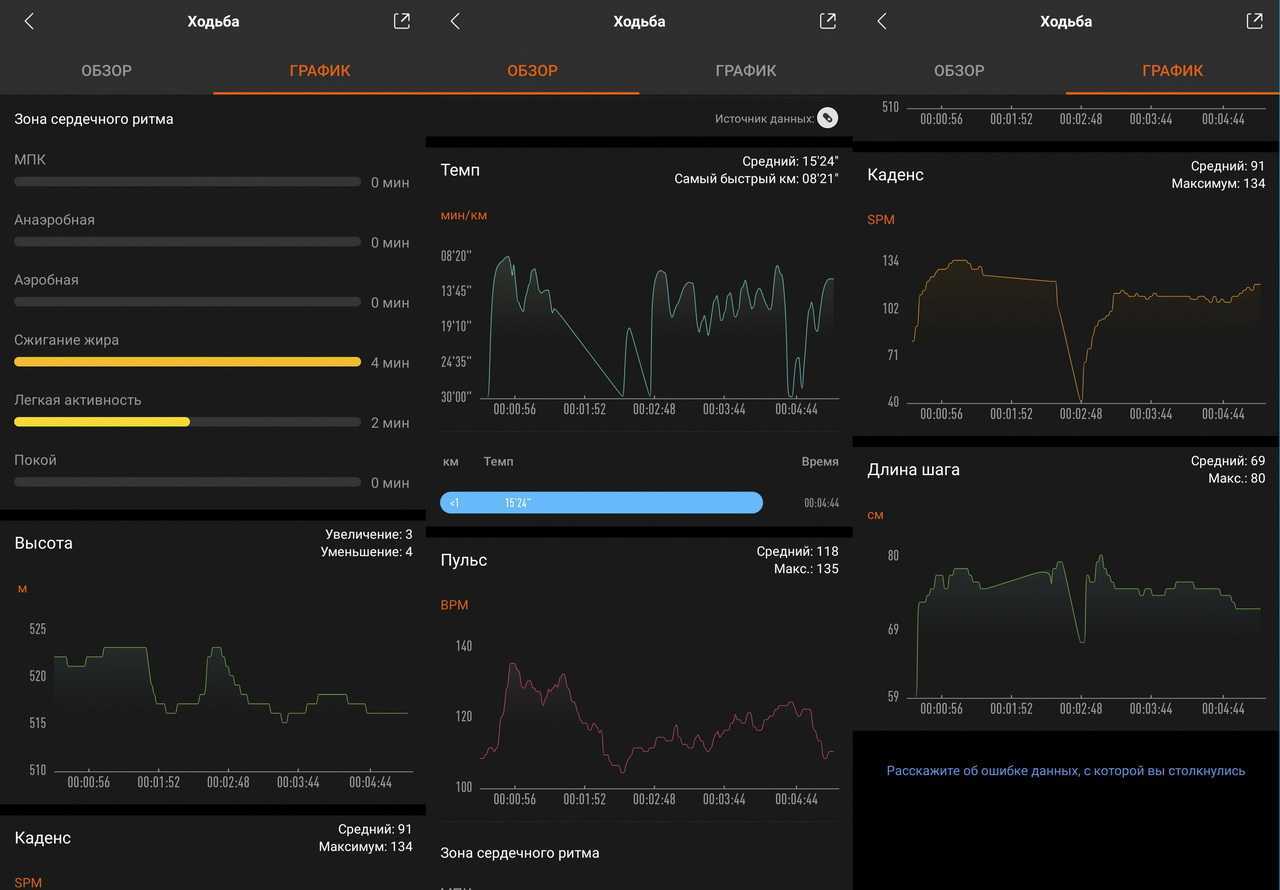Viewport: 1280px width, 890px height.
Task: Switch to ОБЗОР tab in the right screen
Action: (x=959, y=71)
